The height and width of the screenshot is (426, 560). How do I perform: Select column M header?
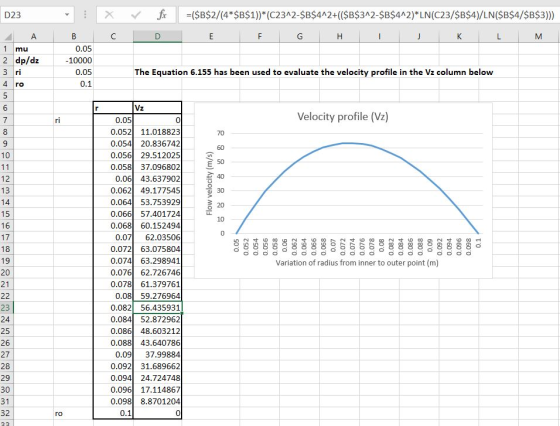point(539,36)
